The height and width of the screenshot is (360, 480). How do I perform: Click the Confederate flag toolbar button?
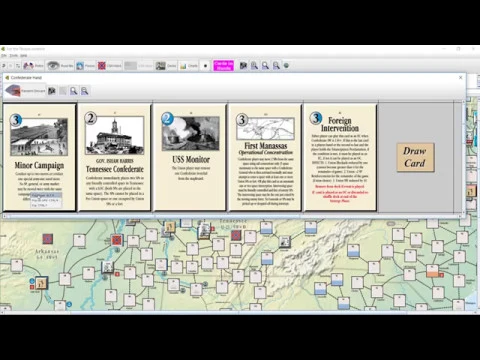click(x=109, y=66)
